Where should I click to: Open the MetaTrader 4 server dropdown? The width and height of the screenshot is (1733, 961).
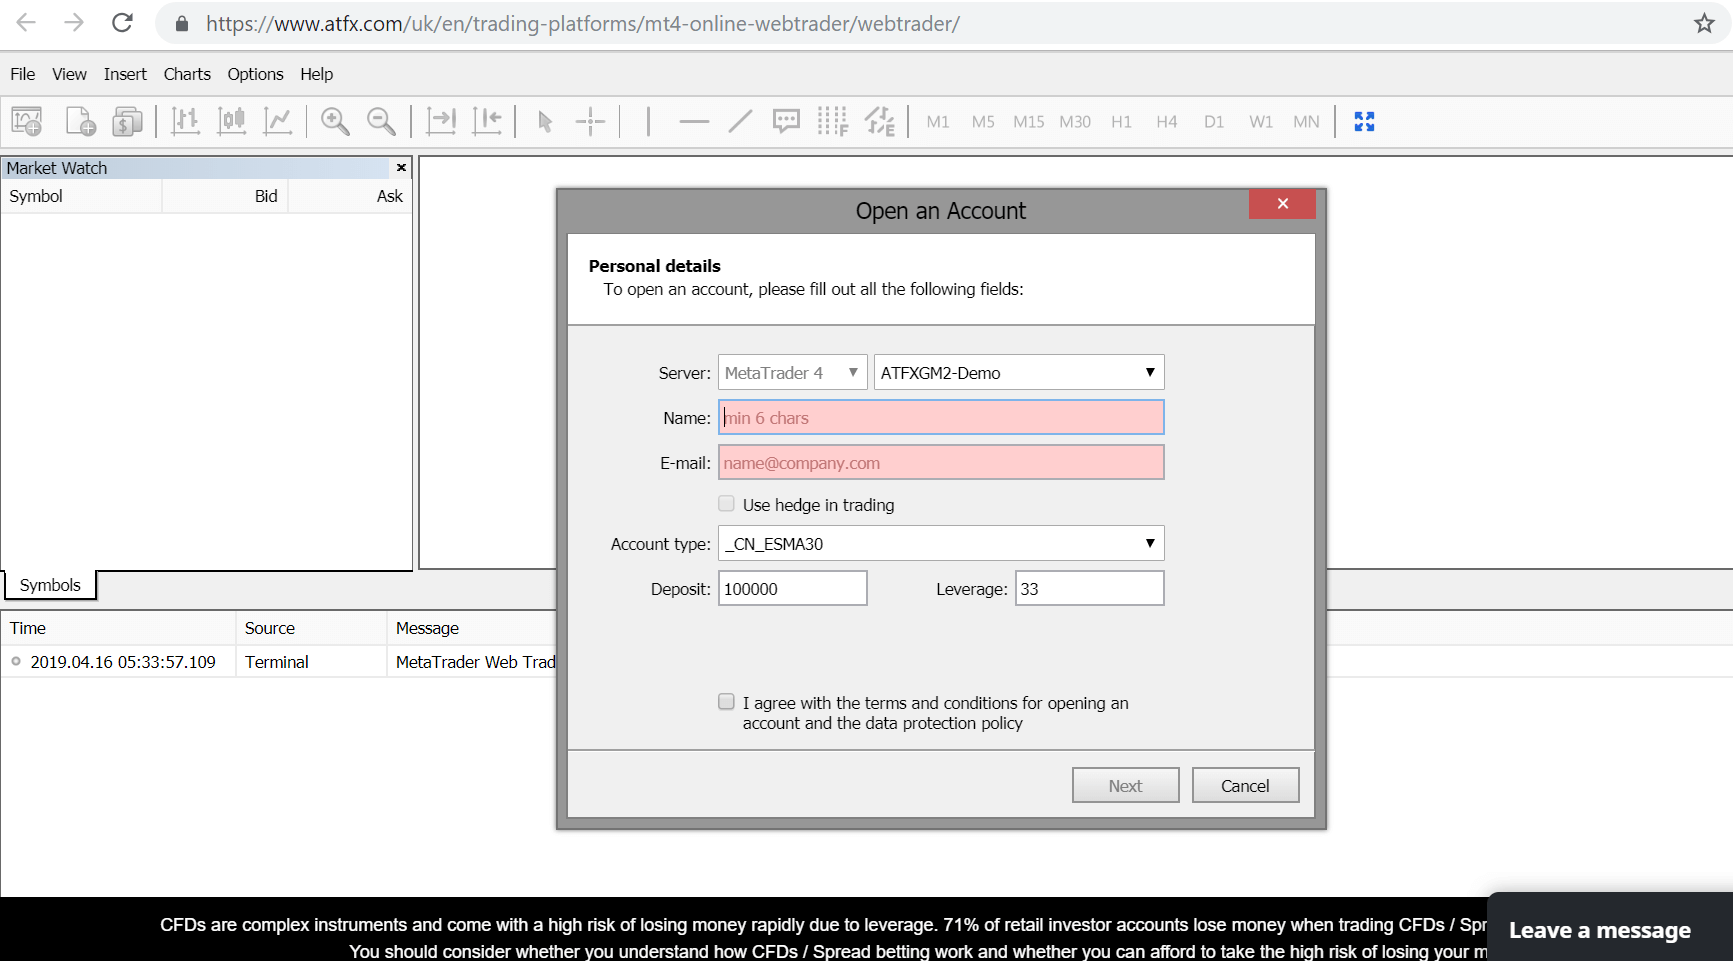click(x=792, y=373)
